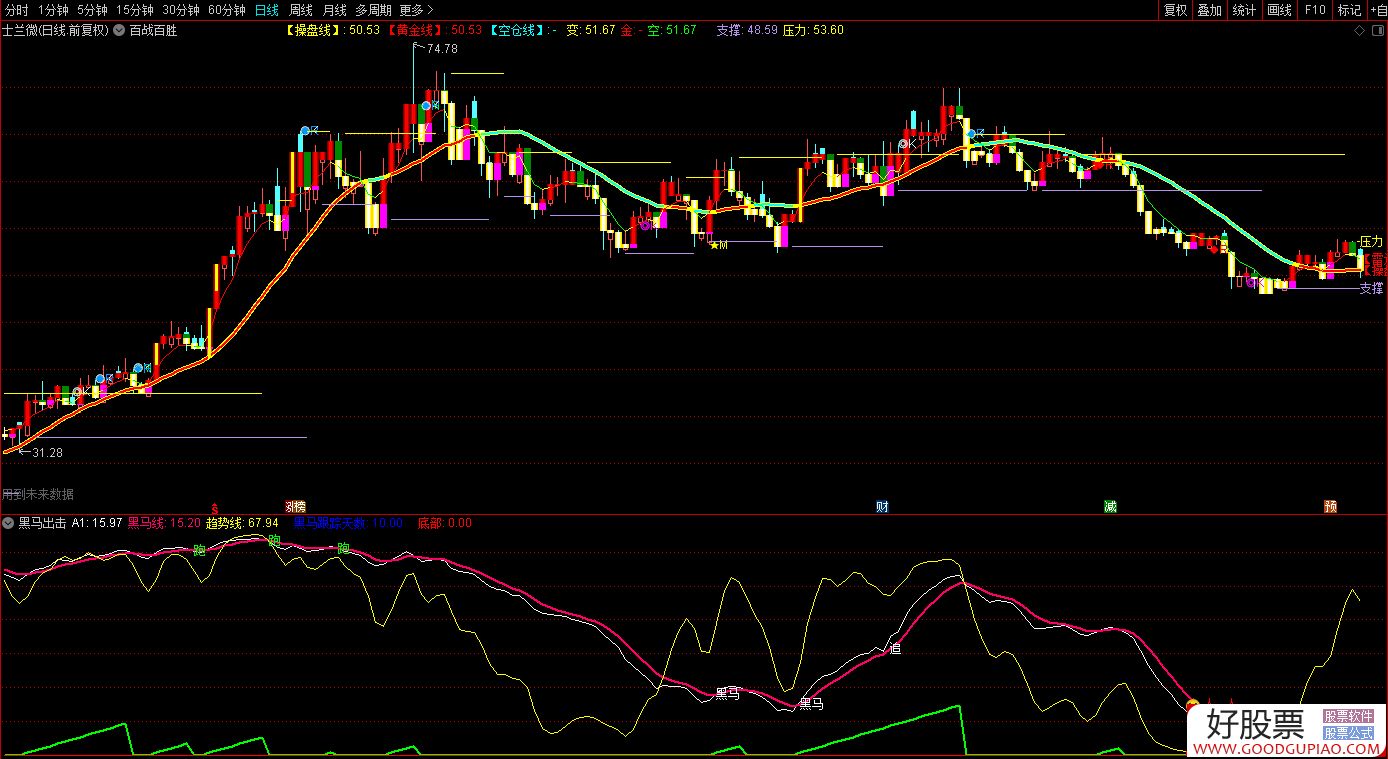
Task: Click the red S marker on timeline
Action: (x=214, y=507)
